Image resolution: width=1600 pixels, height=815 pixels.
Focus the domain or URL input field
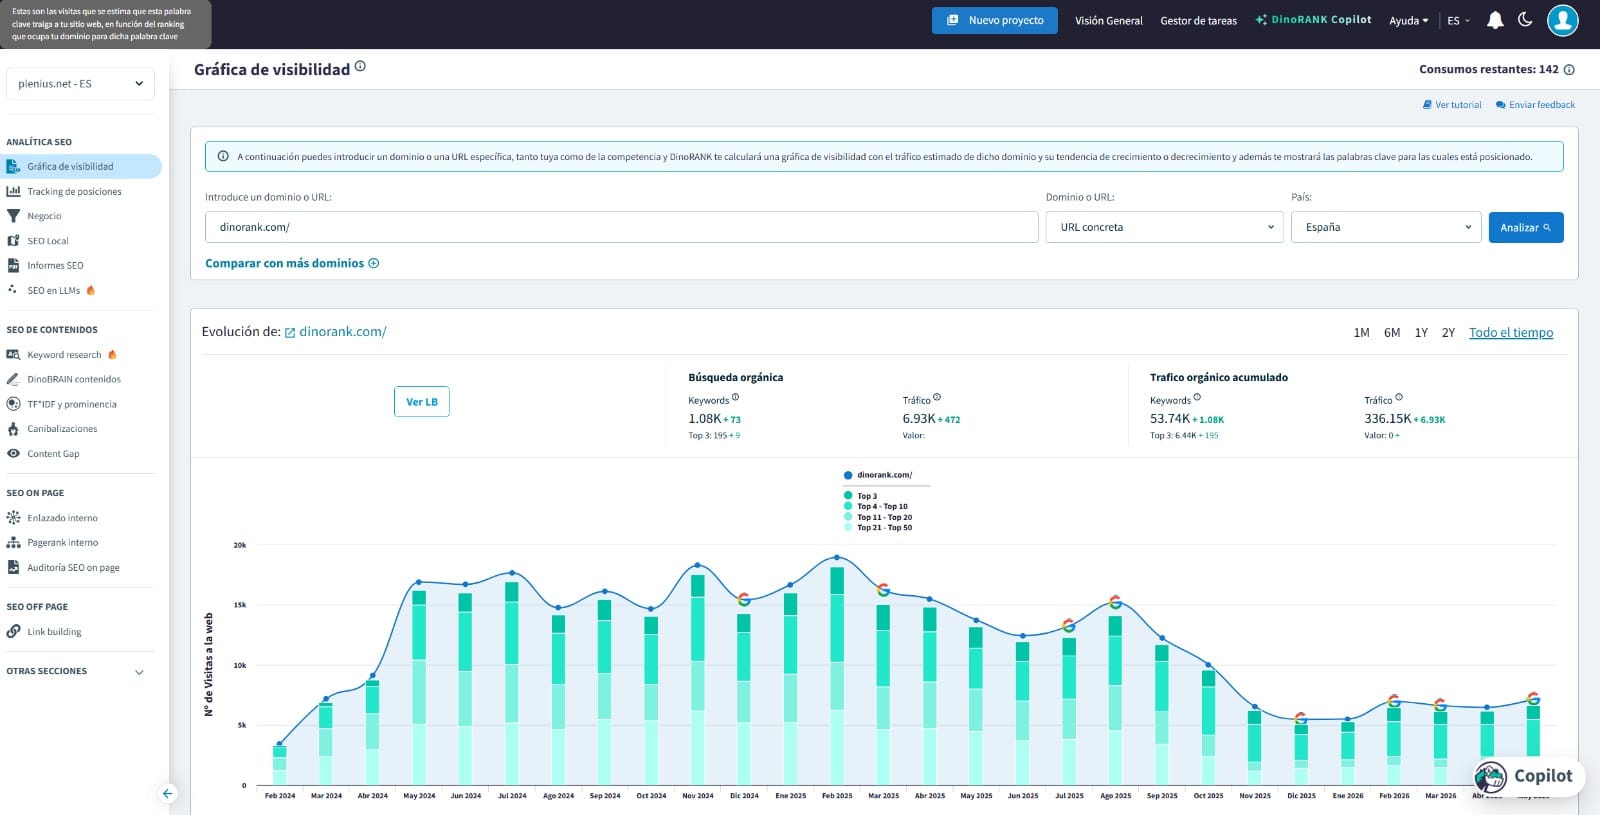[x=621, y=227]
